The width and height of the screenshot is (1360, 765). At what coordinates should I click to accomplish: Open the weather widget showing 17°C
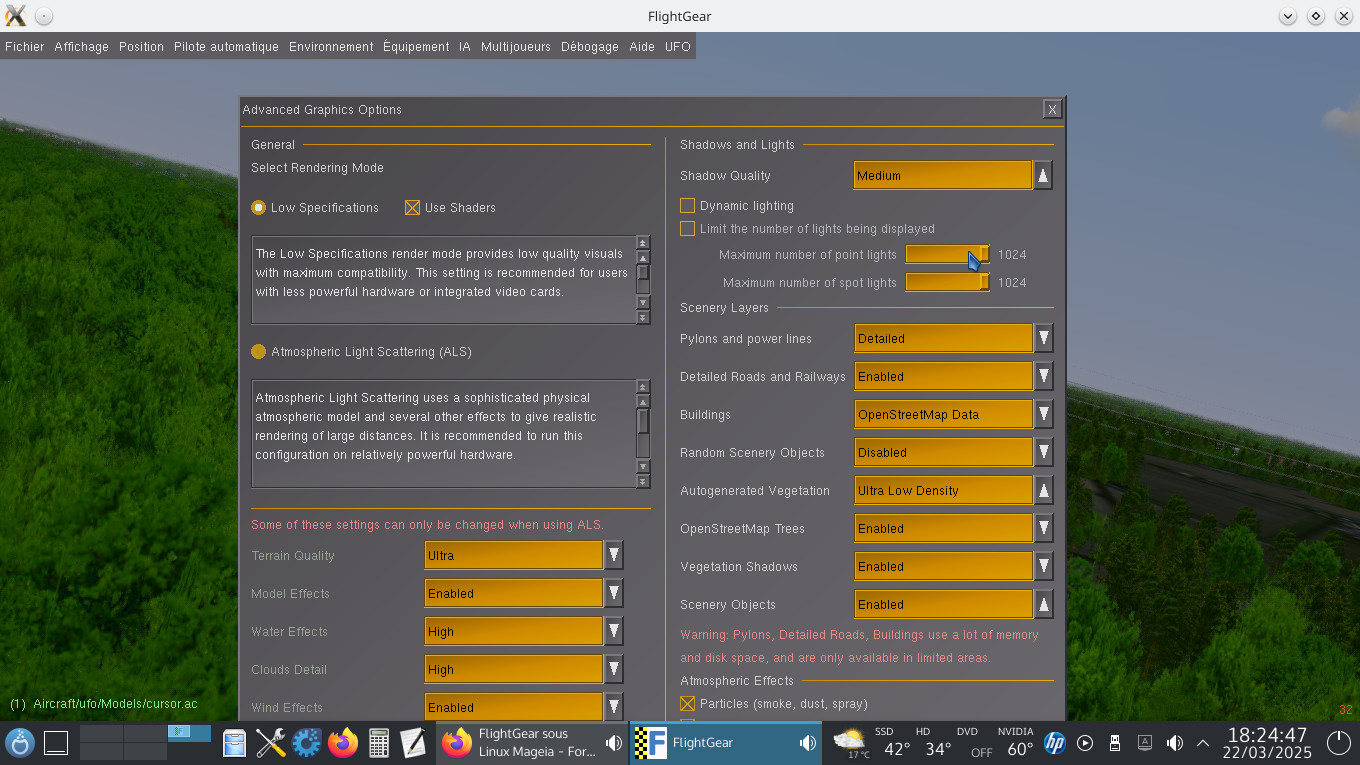(x=850, y=743)
